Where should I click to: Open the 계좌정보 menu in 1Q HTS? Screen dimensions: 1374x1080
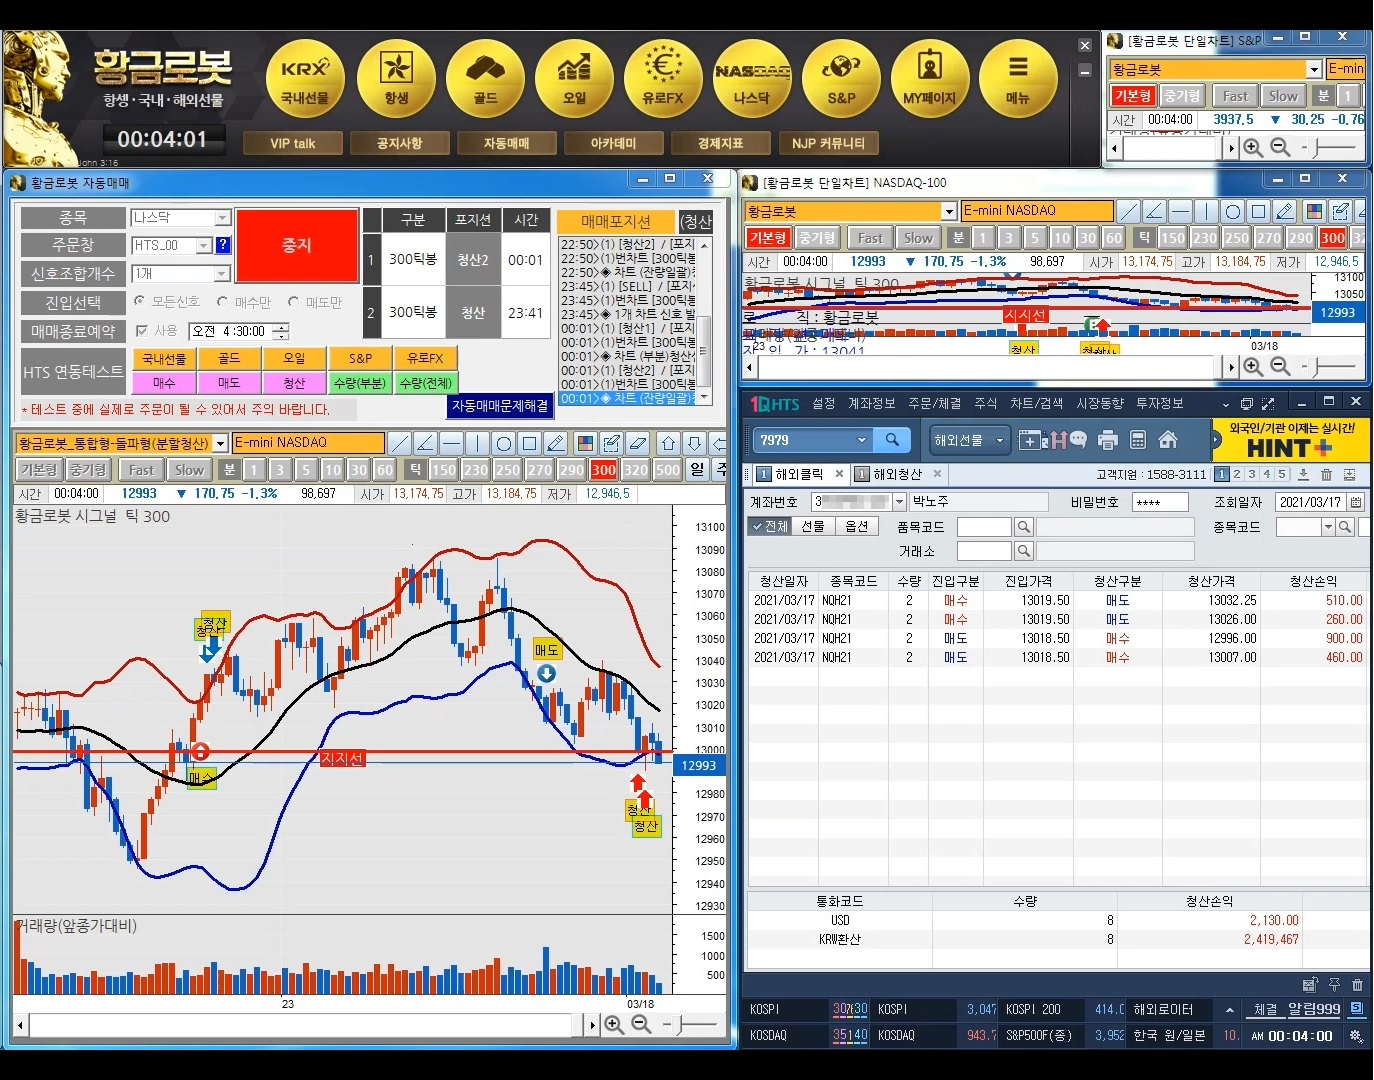click(x=871, y=403)
